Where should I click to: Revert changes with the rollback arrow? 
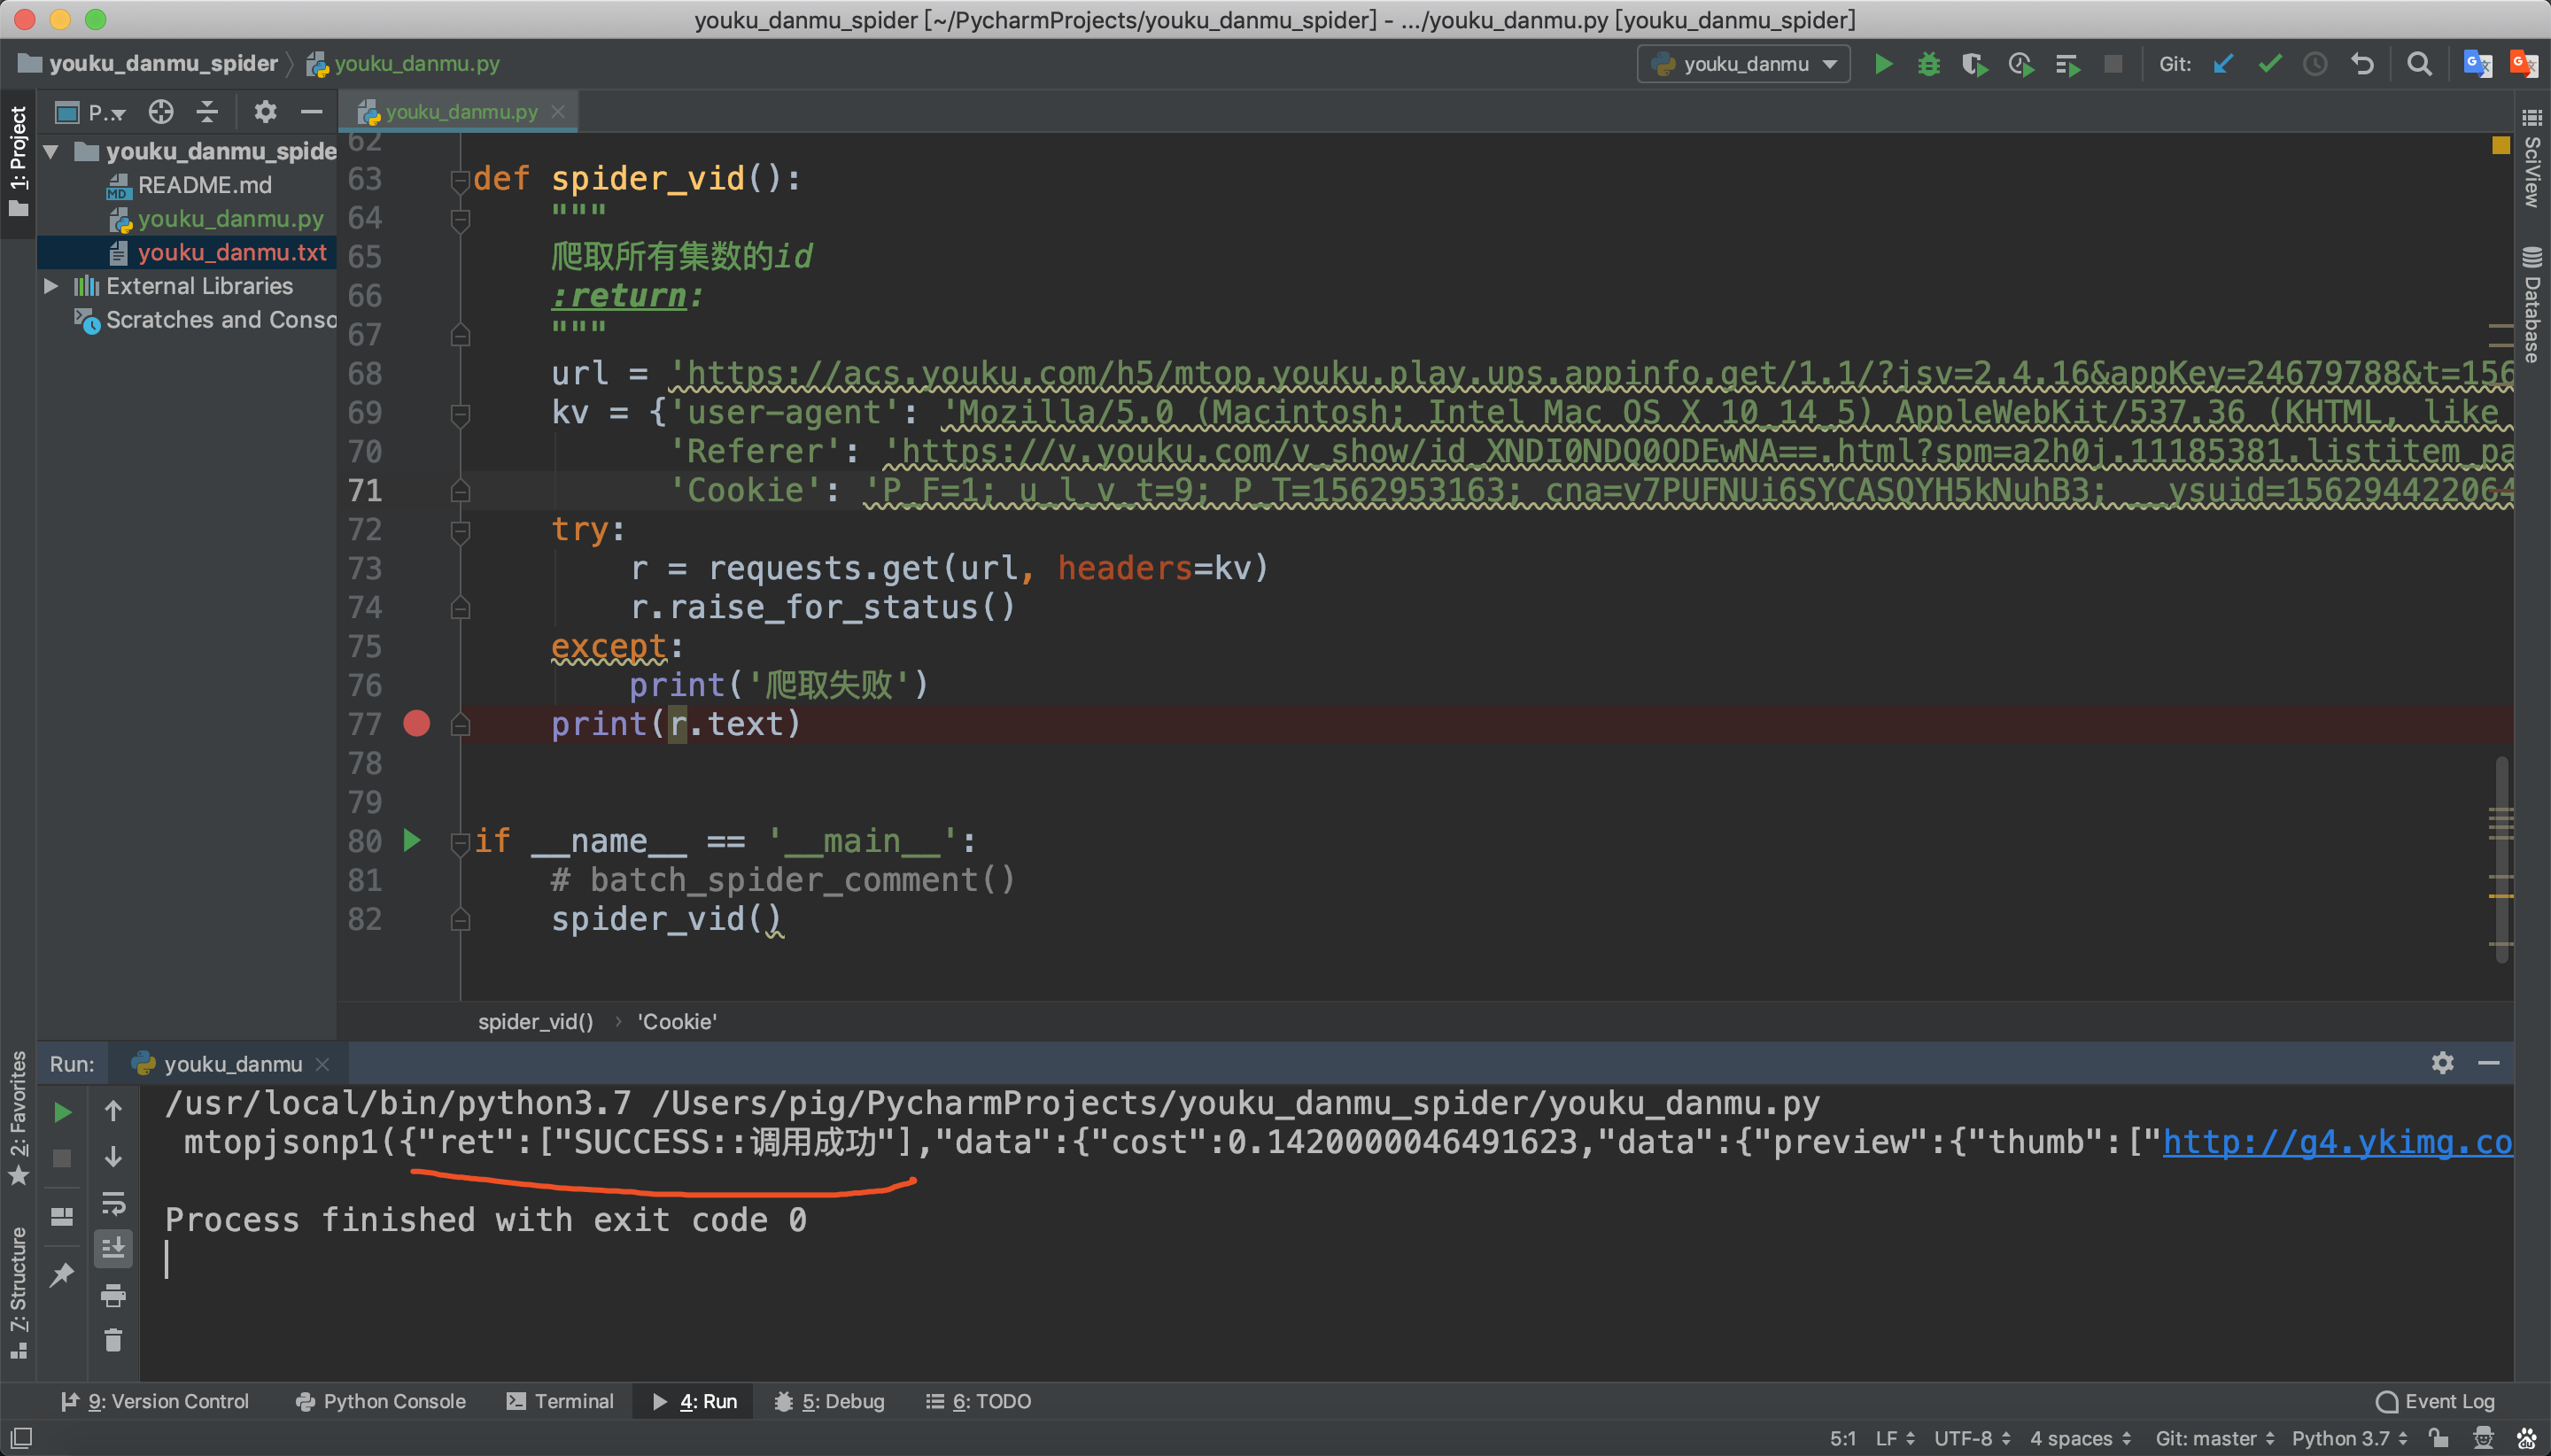[x=2362, y=64]
